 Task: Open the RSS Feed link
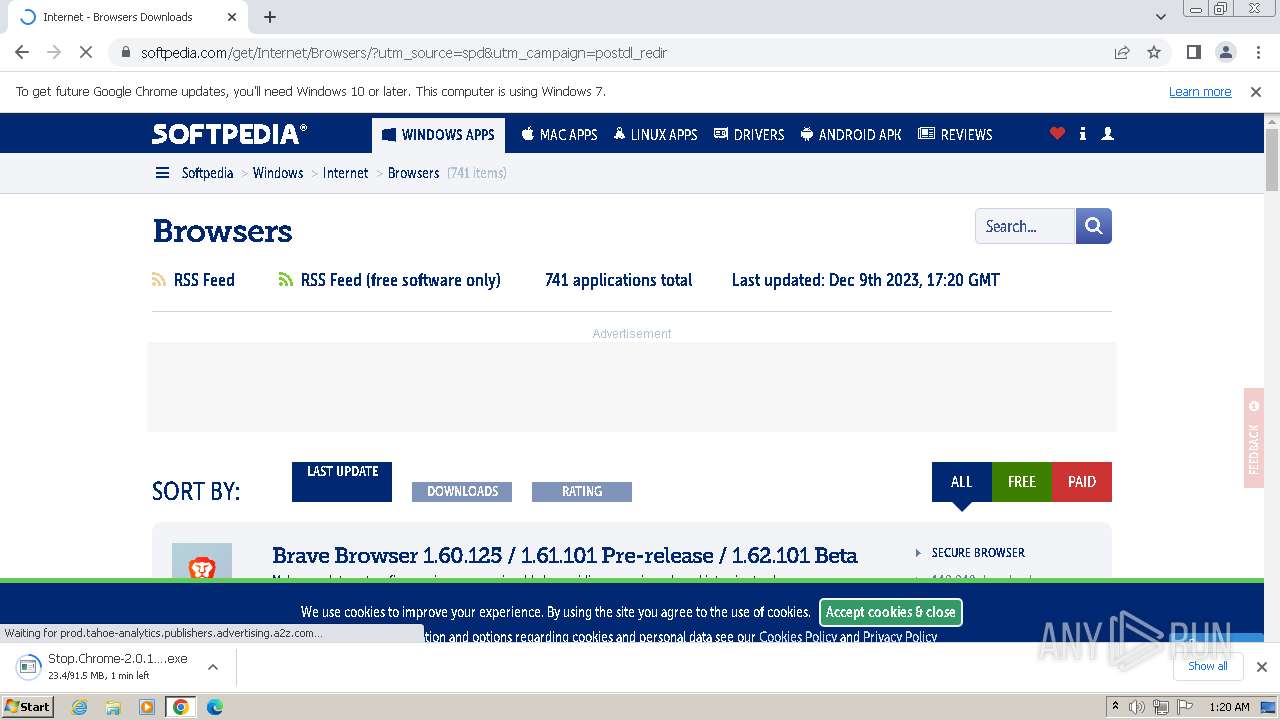pyautogui.click(x=194, y=280)
